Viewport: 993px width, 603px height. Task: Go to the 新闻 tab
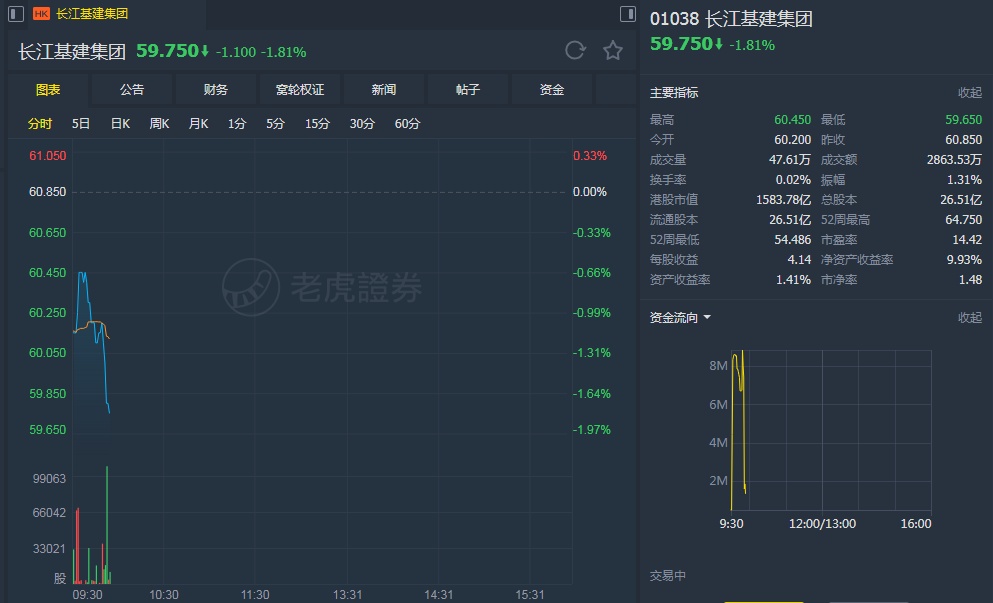[x=384, y=90]
